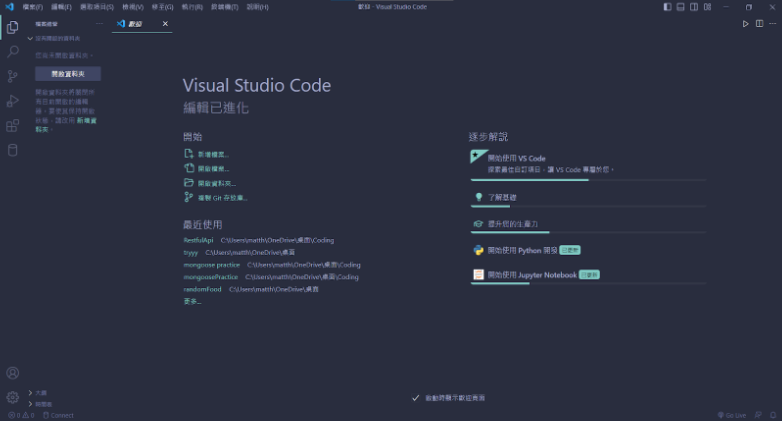Toggle show welcome page on startup checkbox

(x=415, y=398)
